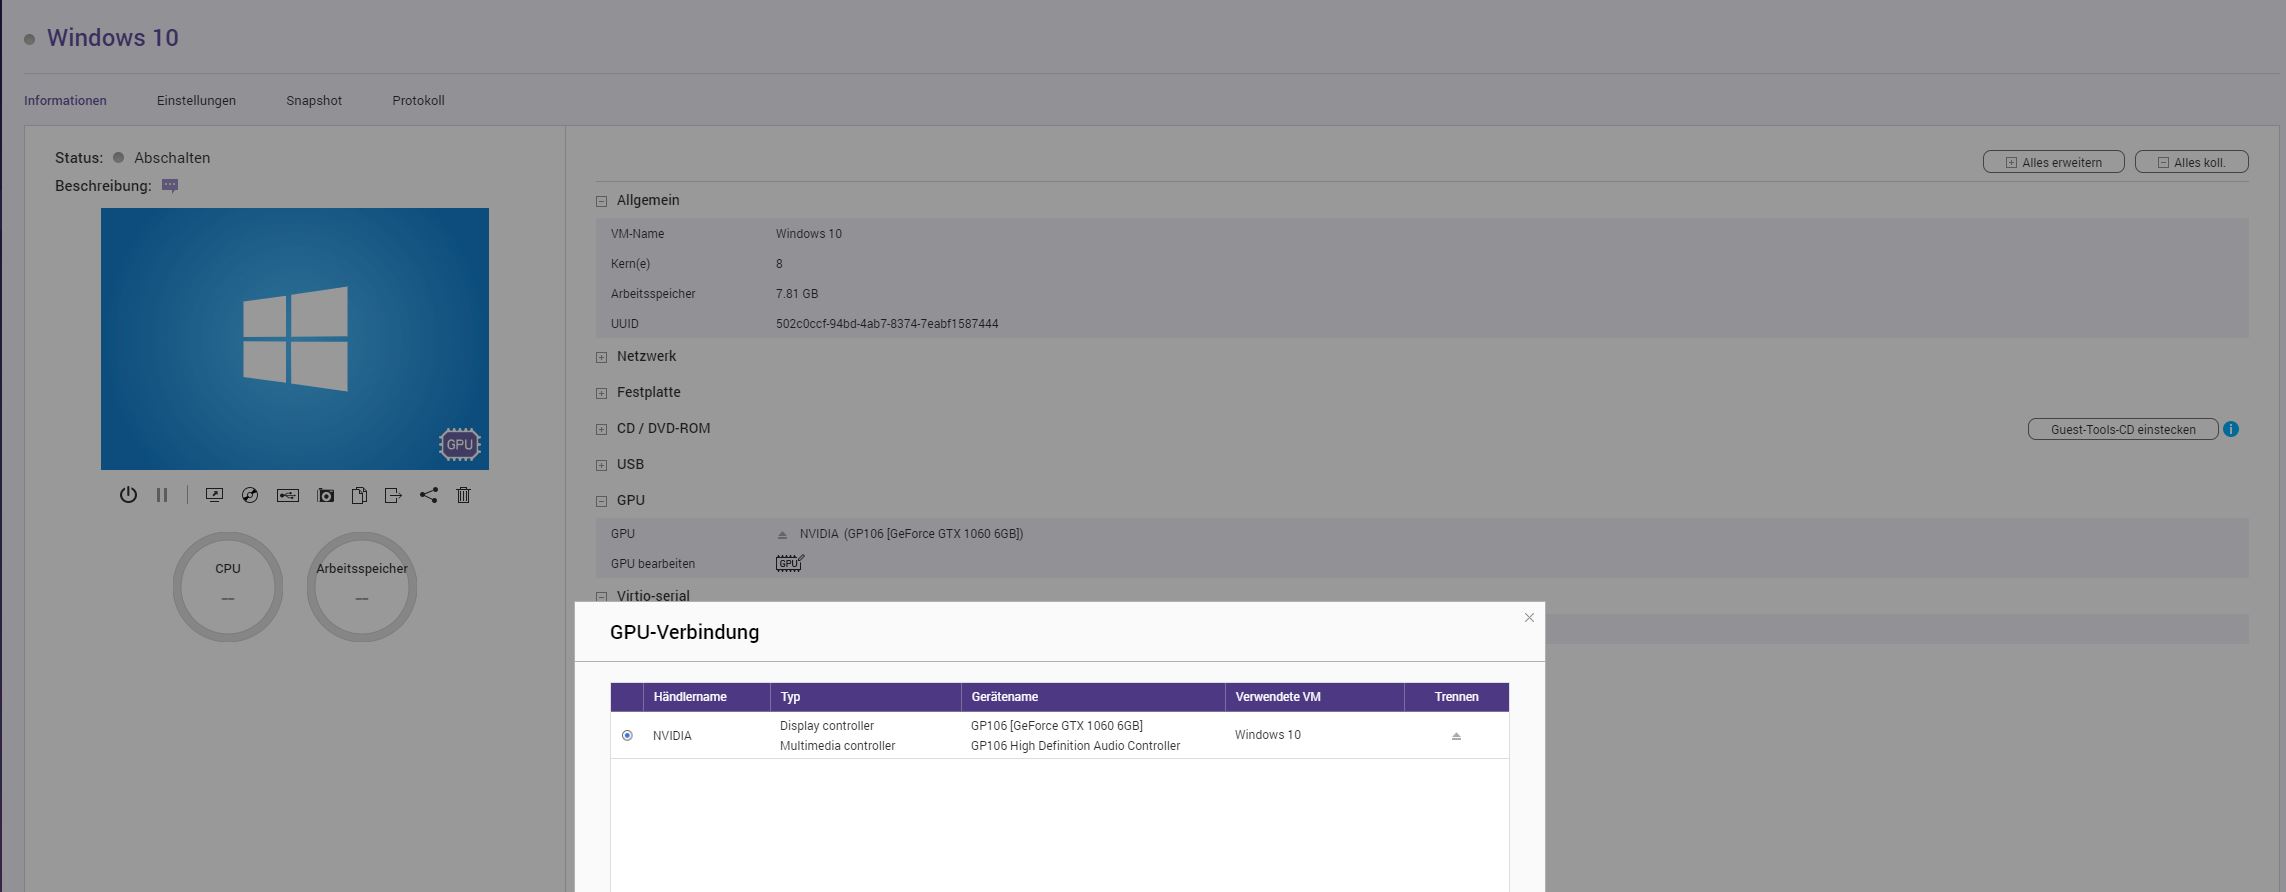The width and height of the screenshot is (2286, 892).
Task: Open the Protokoll tab
Action: pos(418,101)
